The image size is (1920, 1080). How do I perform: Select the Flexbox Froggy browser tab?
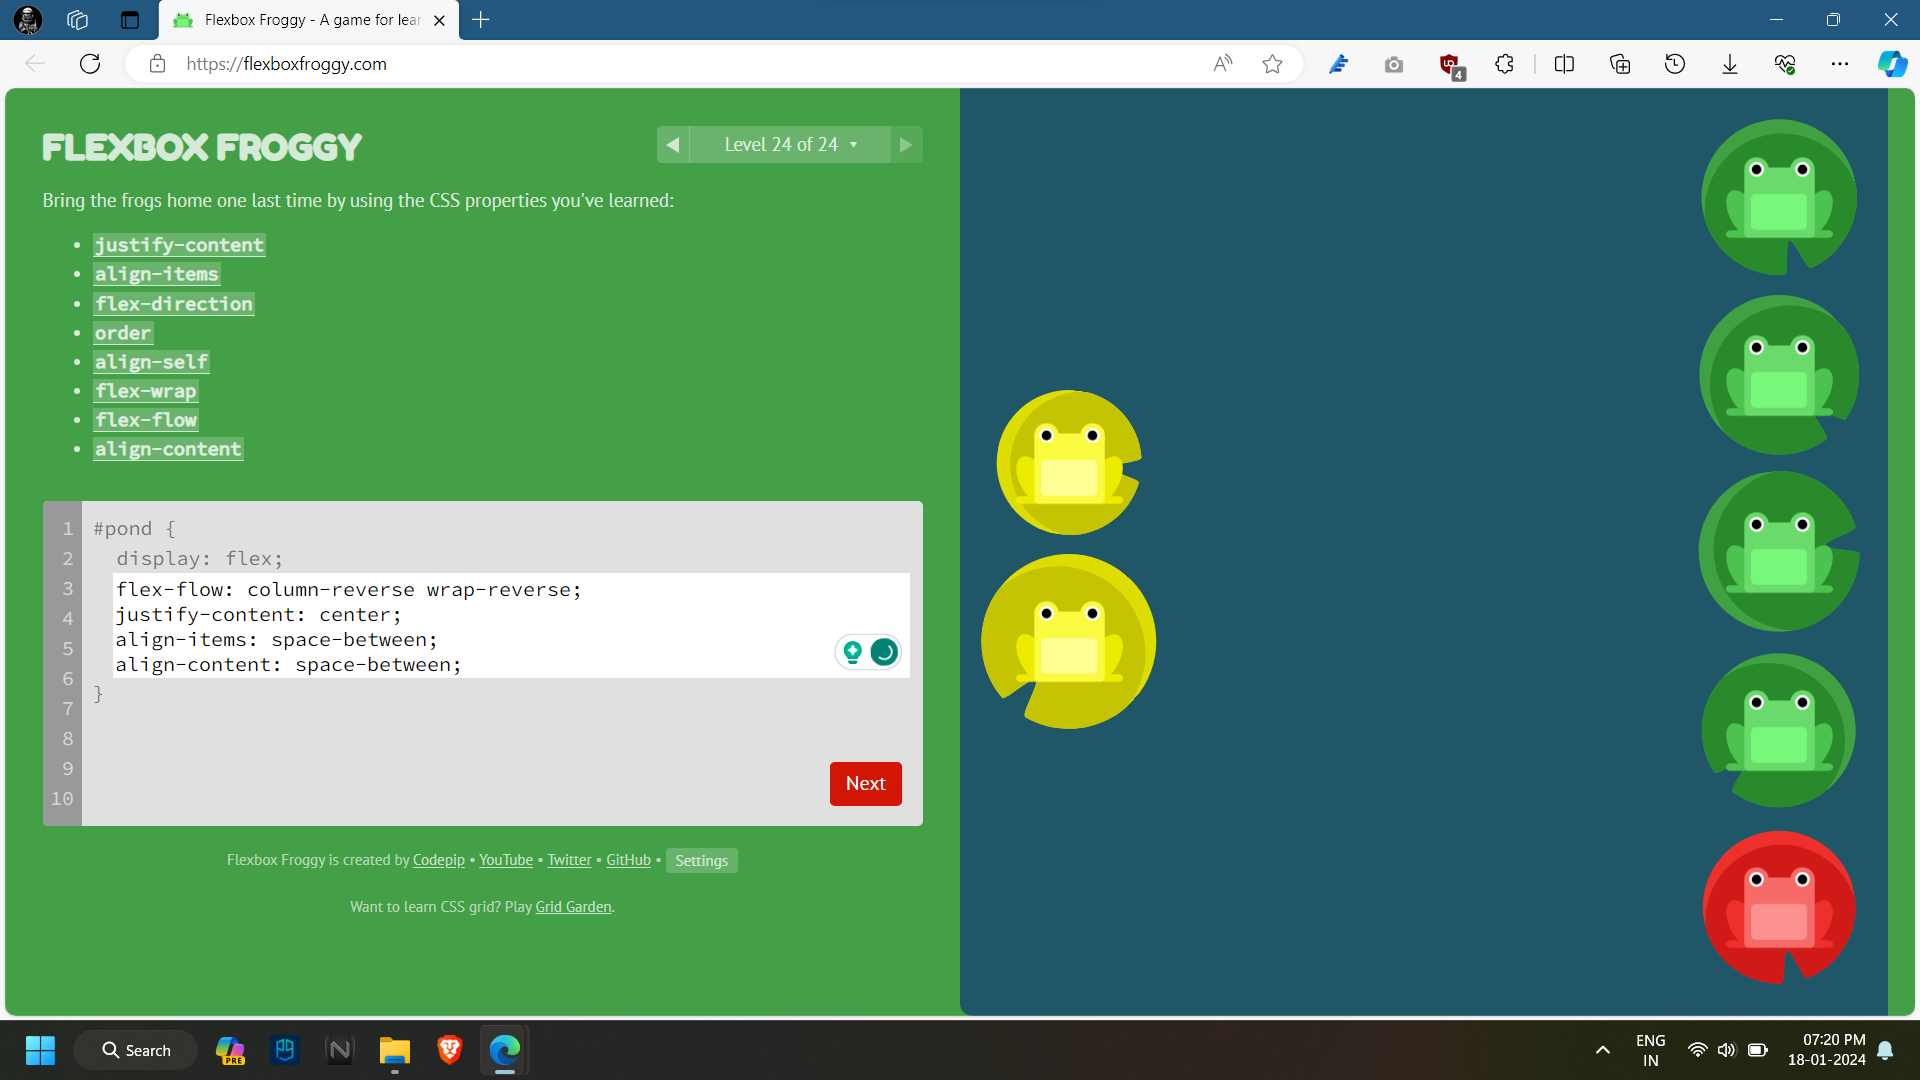point(310,20)
